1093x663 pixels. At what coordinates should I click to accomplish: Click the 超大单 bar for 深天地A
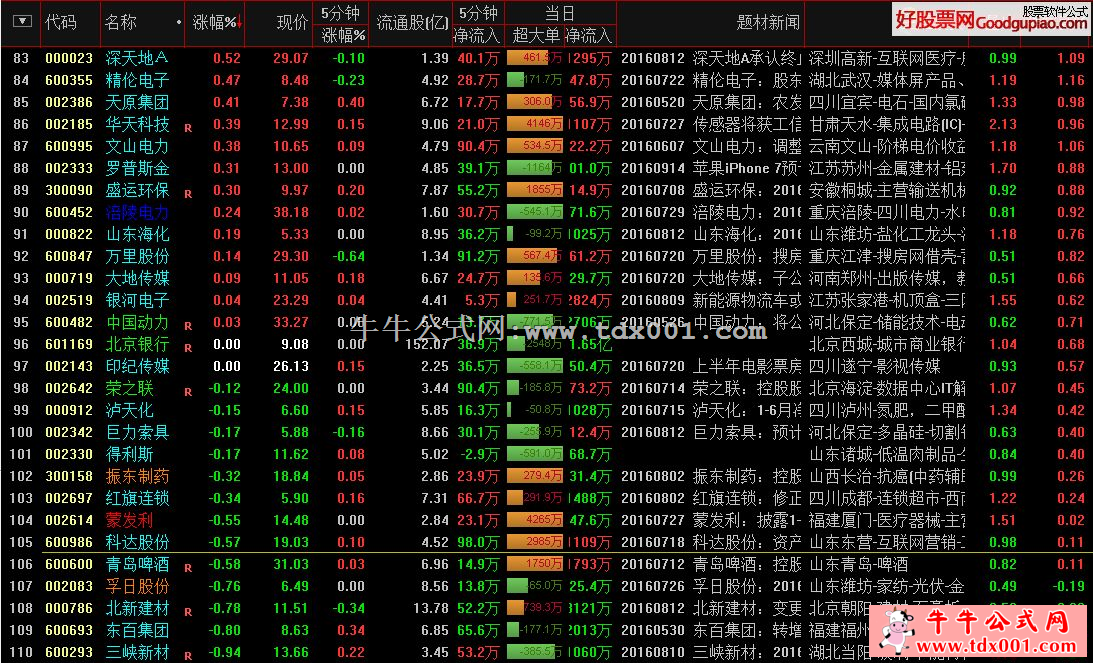[x=535, y=58]
